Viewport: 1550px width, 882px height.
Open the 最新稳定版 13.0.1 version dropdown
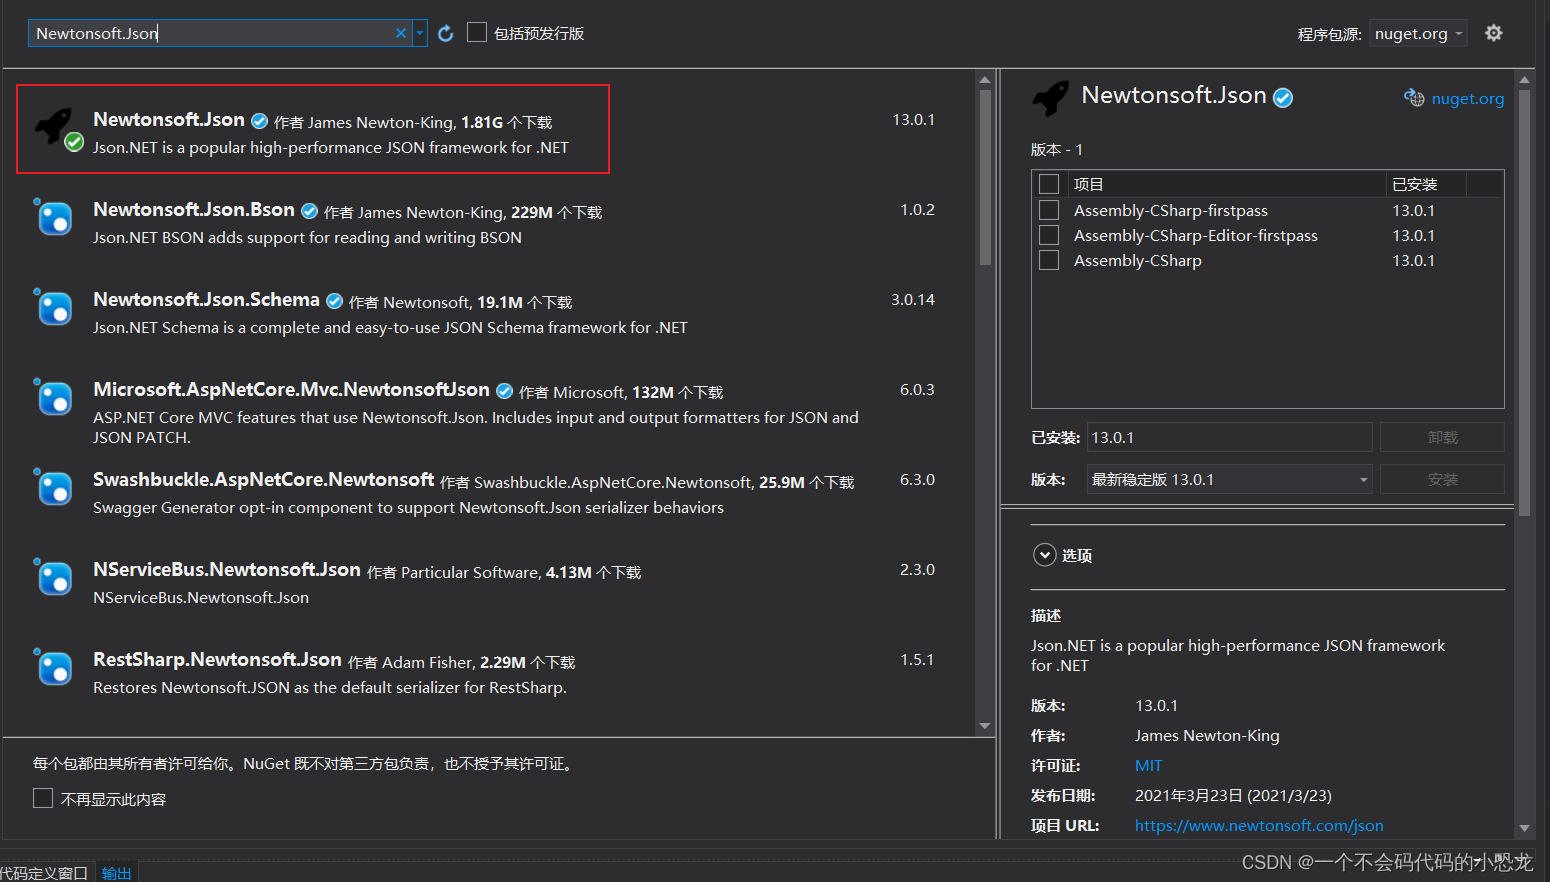(1229, 479)
